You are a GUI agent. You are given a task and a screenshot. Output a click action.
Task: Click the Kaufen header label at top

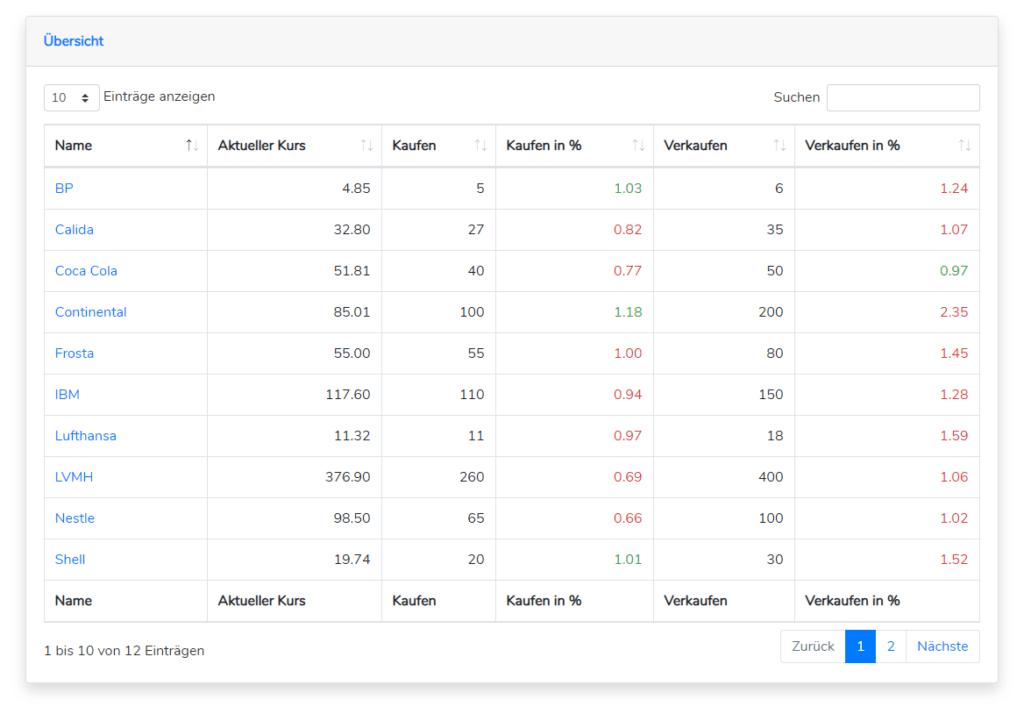[x=414, y=145]
